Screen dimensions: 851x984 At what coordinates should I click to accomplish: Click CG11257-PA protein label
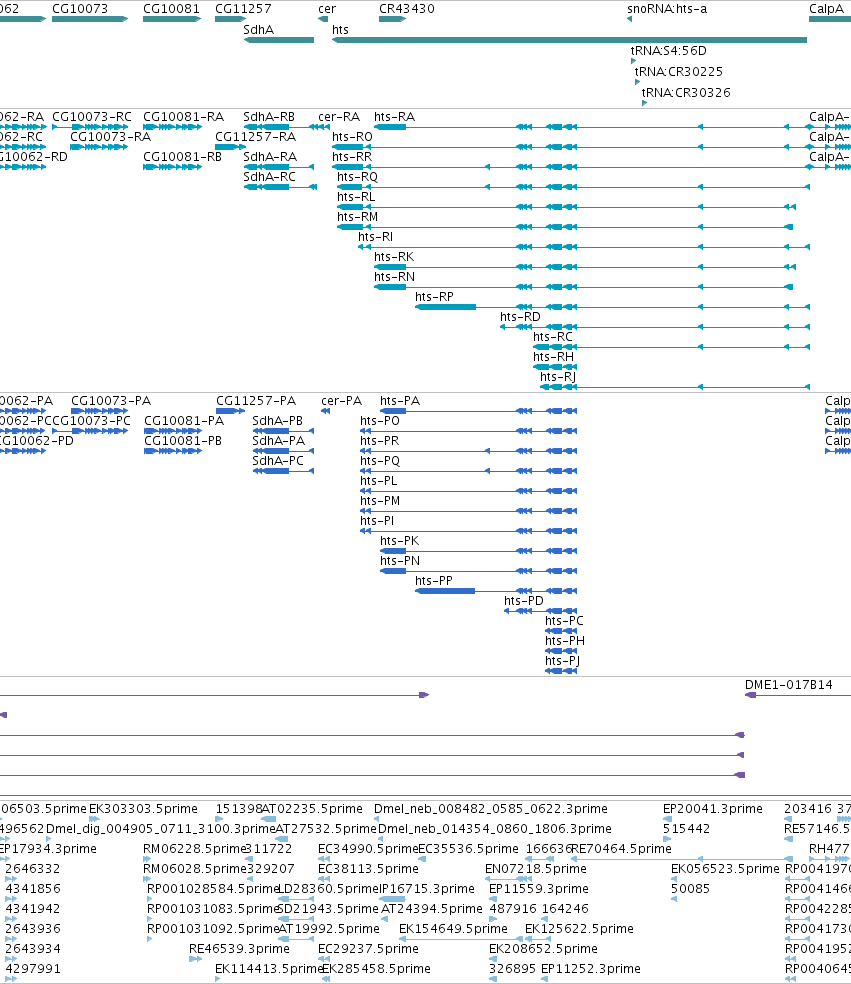click(256, 401)
